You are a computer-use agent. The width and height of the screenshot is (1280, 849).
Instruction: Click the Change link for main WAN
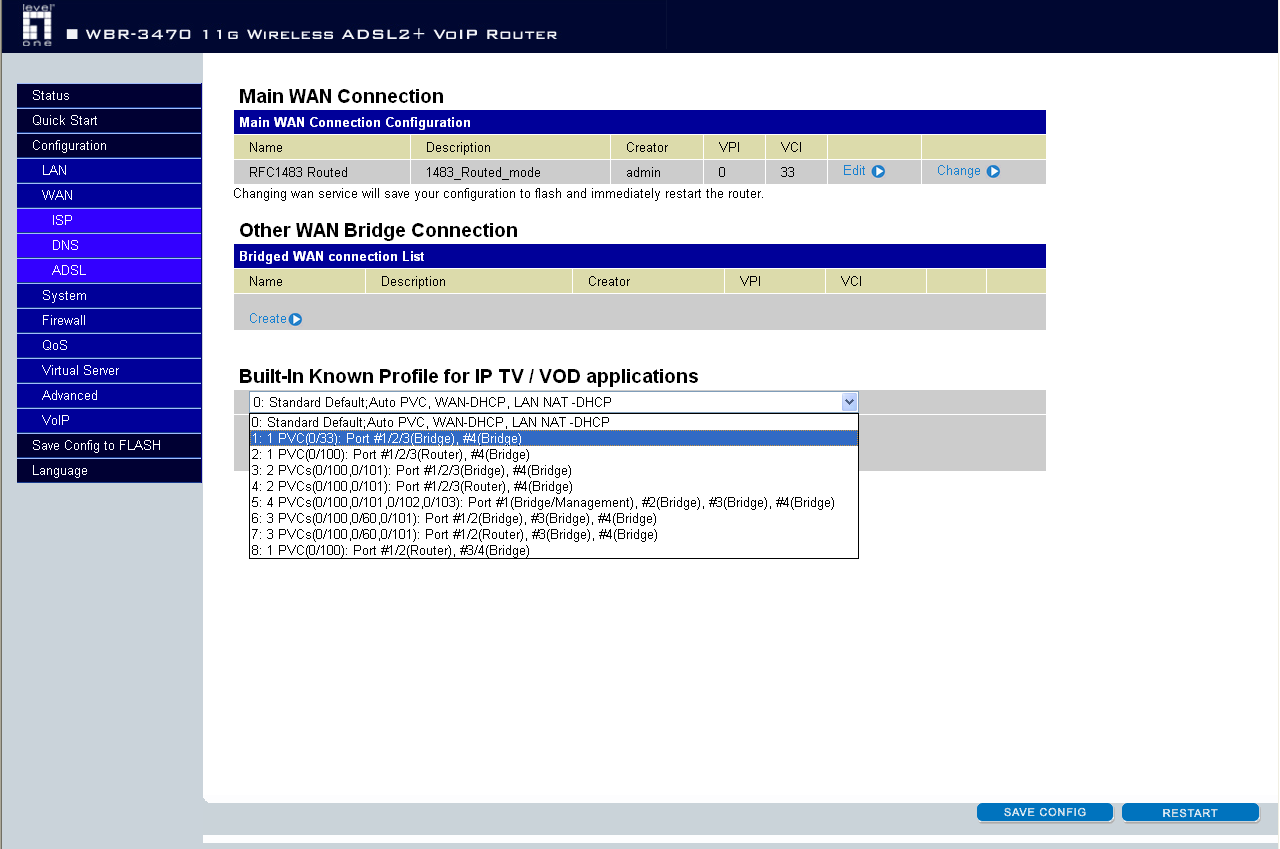coord(958,171)
